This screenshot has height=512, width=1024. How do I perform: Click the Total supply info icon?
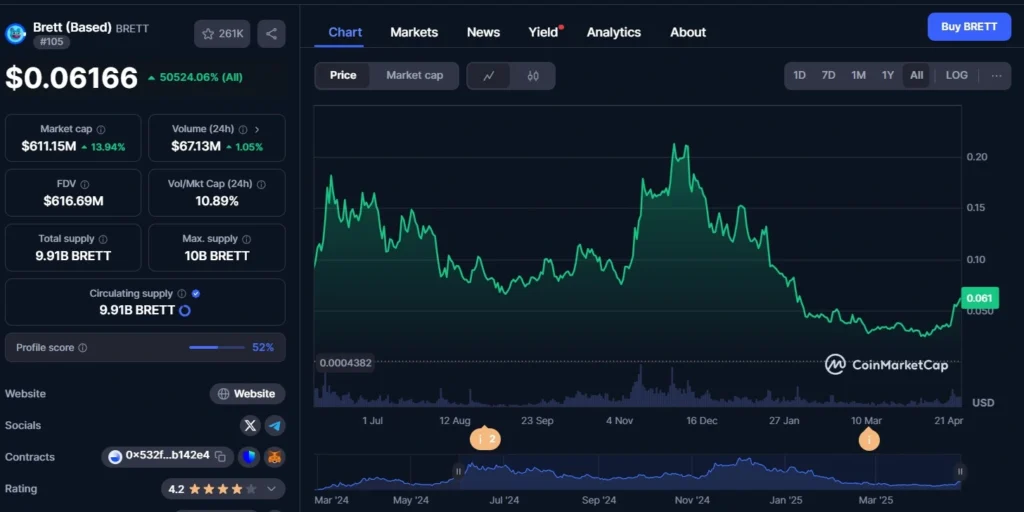tap(103, 239)
